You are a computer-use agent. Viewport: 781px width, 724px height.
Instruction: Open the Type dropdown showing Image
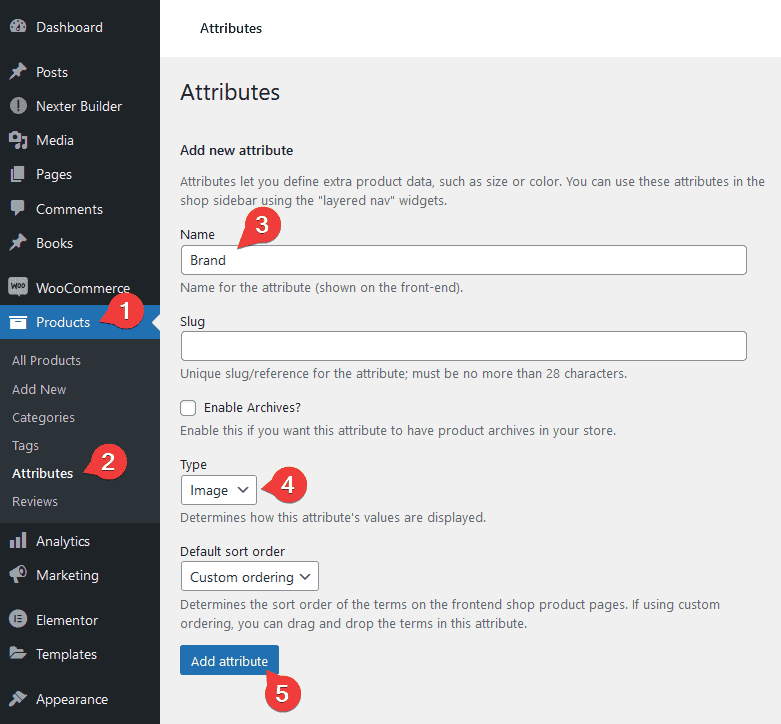pyautogui.click(x=219, y=490)
